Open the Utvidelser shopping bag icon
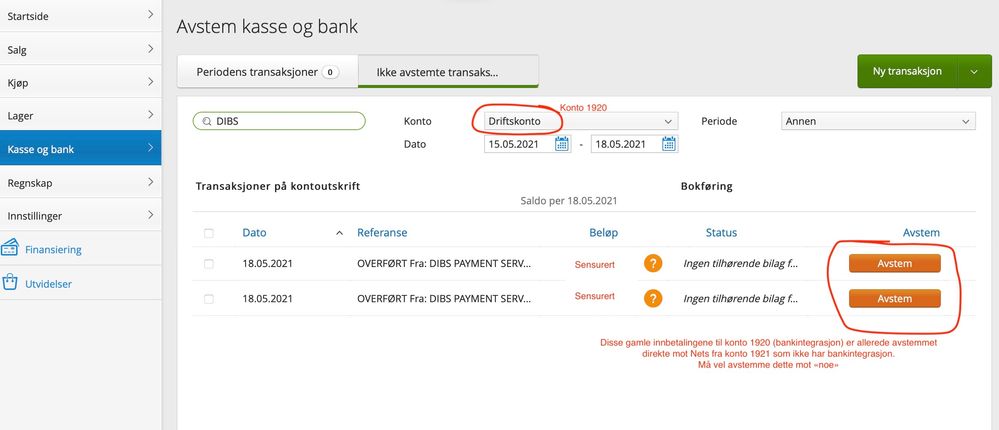This screenshot has height=430, width=999. [10, 282]
